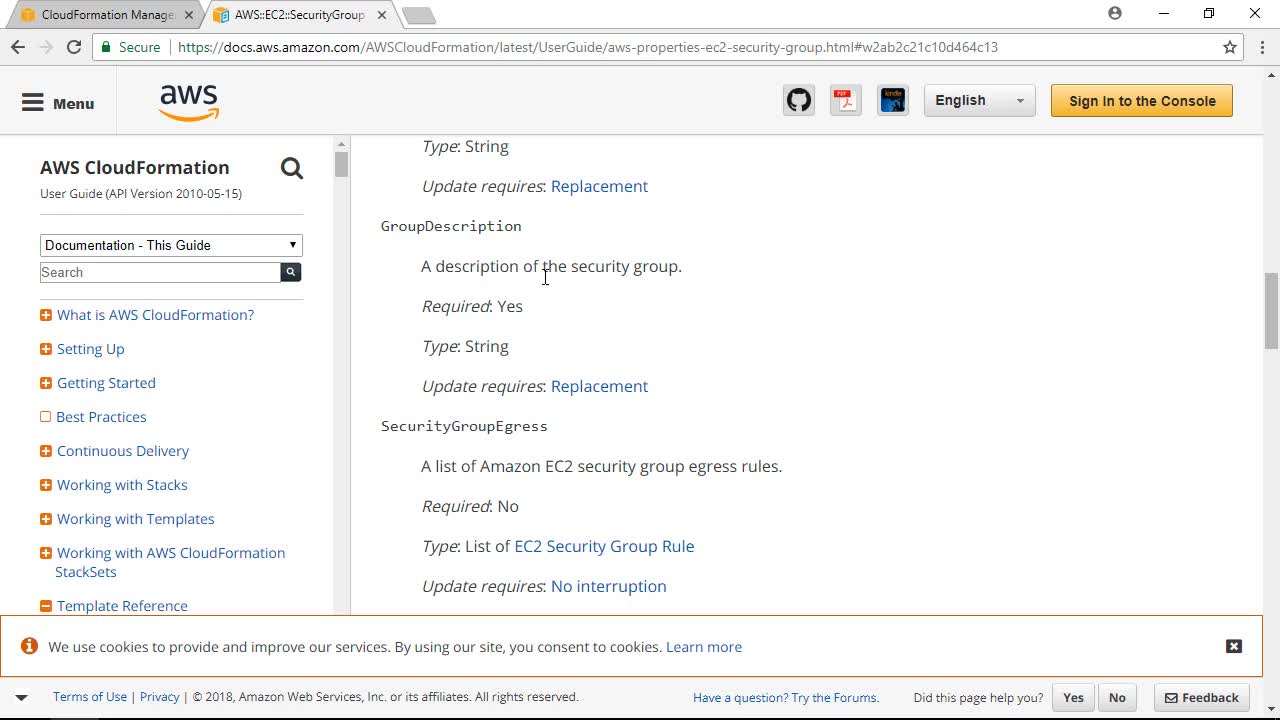The height and width of the screenshot is (720, 1280).
Task: Open the hamburger Menu
Action: click(58, 103)
